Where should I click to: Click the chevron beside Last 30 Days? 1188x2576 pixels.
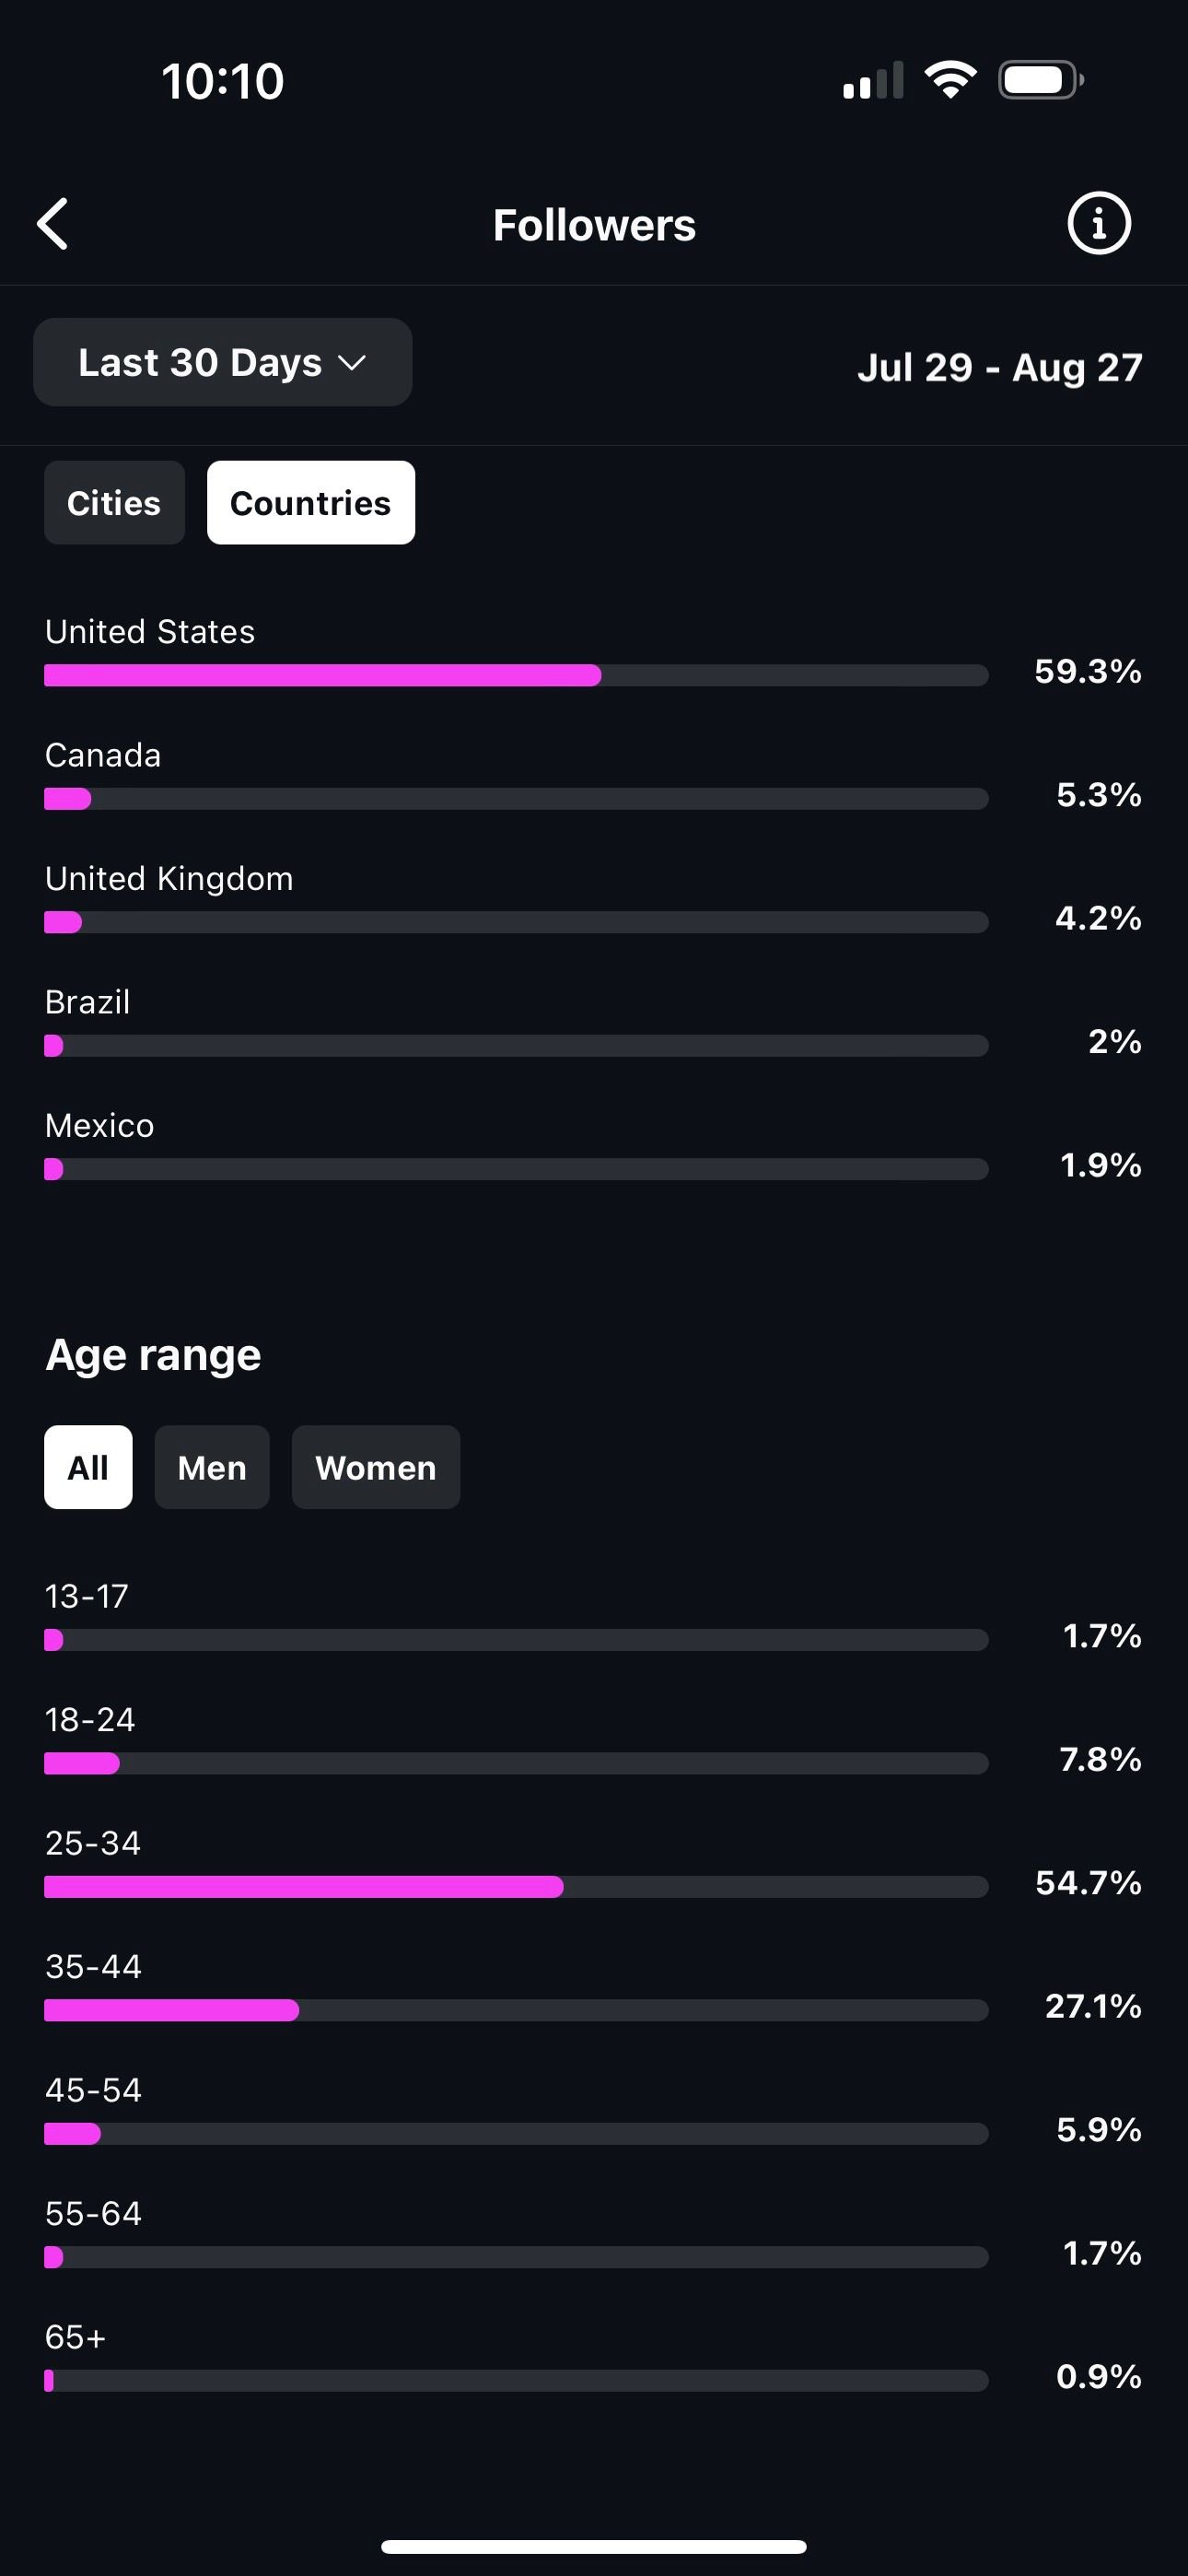(x=352, y=363)
